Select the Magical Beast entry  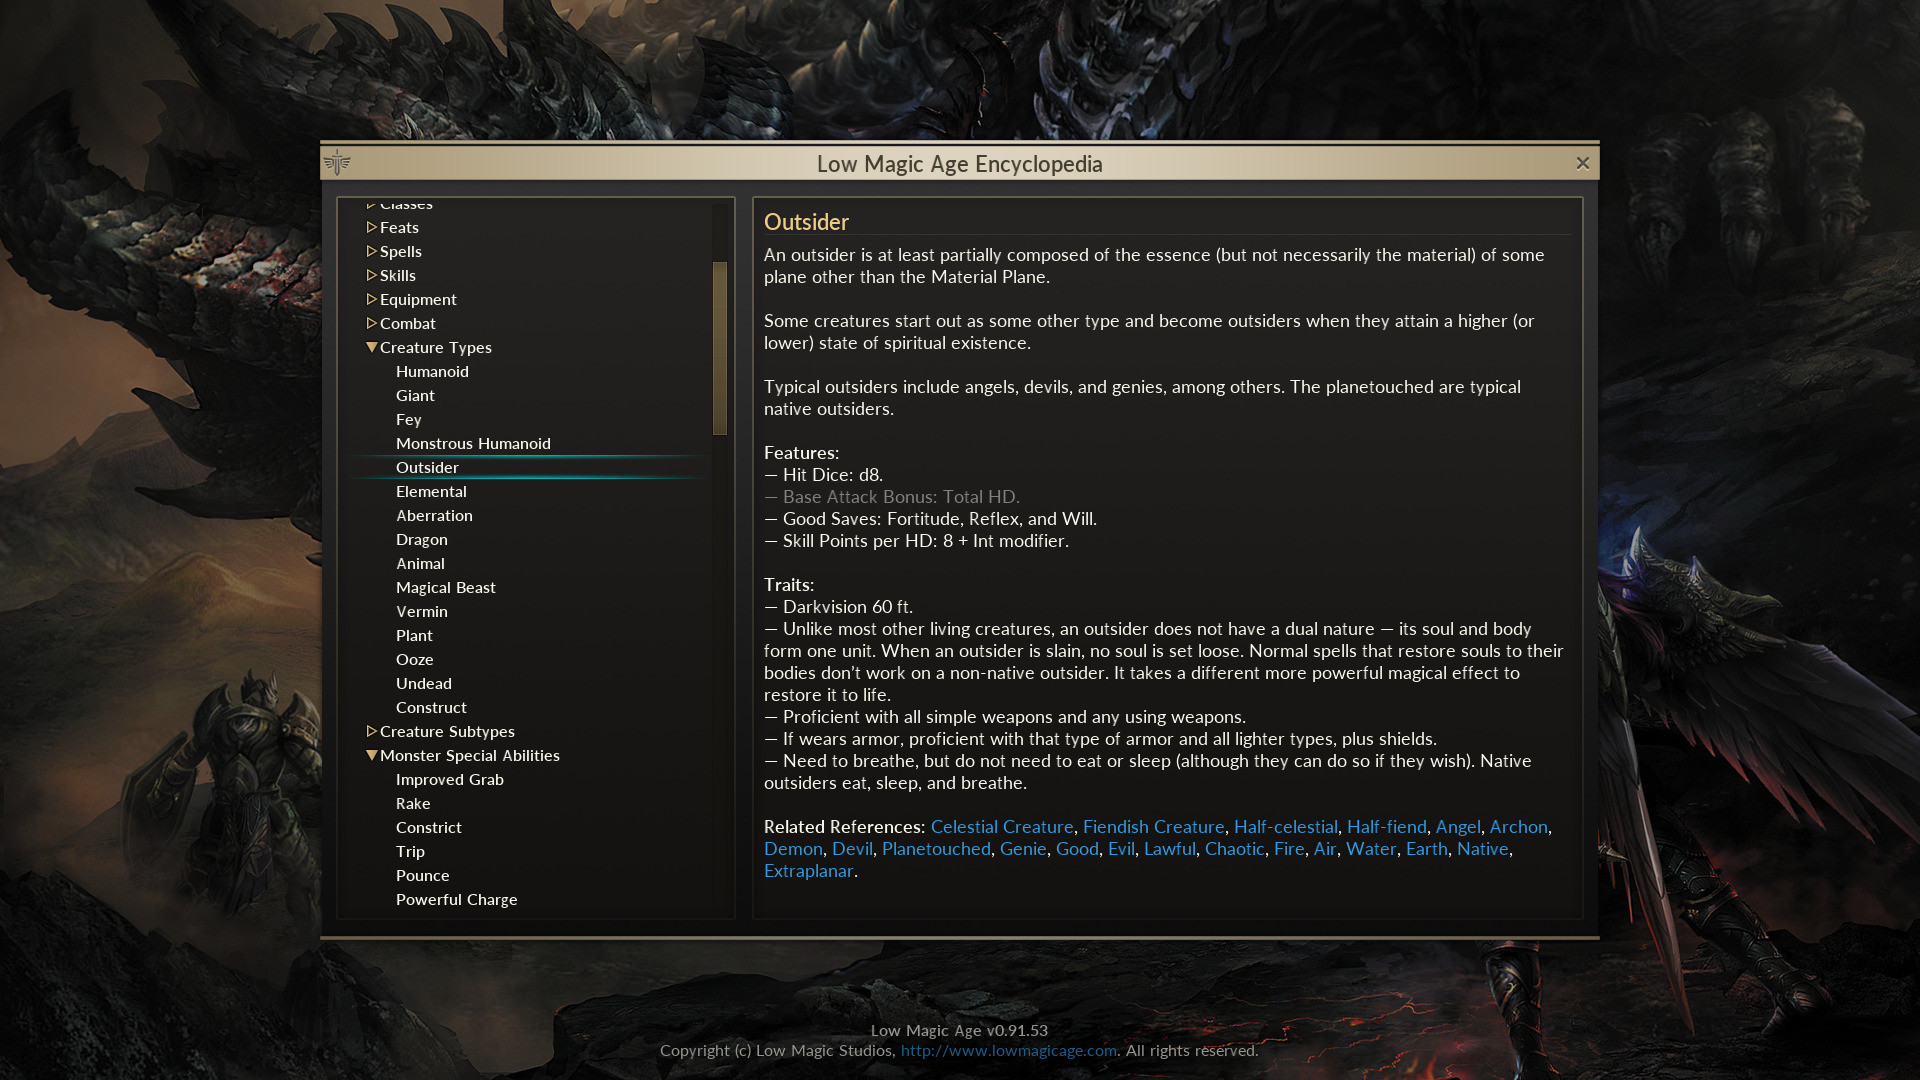[x=445, y=587]
